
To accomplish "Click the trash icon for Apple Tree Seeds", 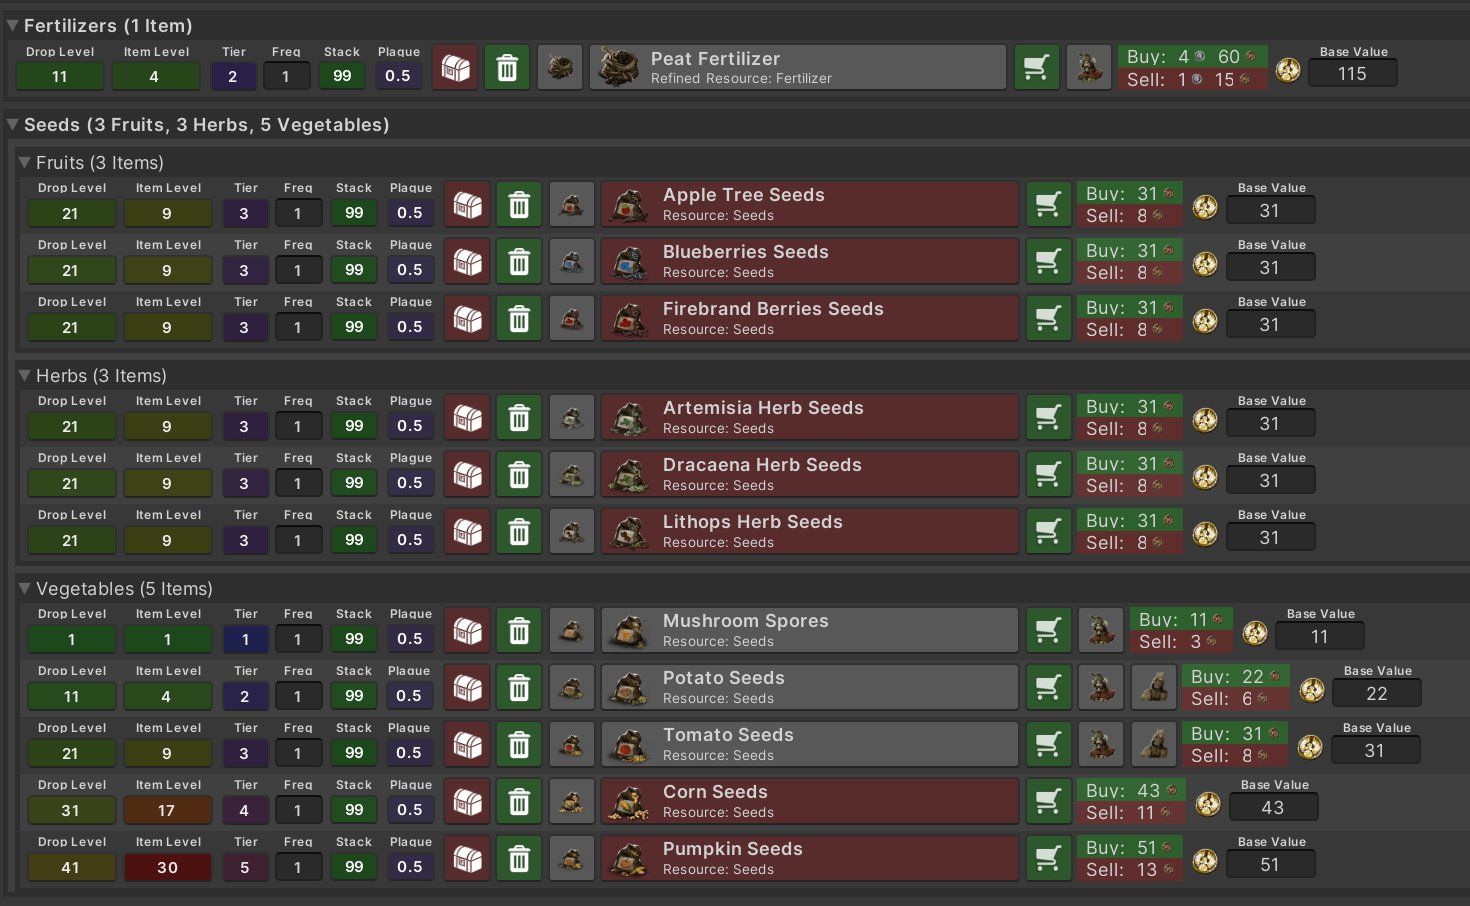I will pyautogui.click(x=519, y=205).
